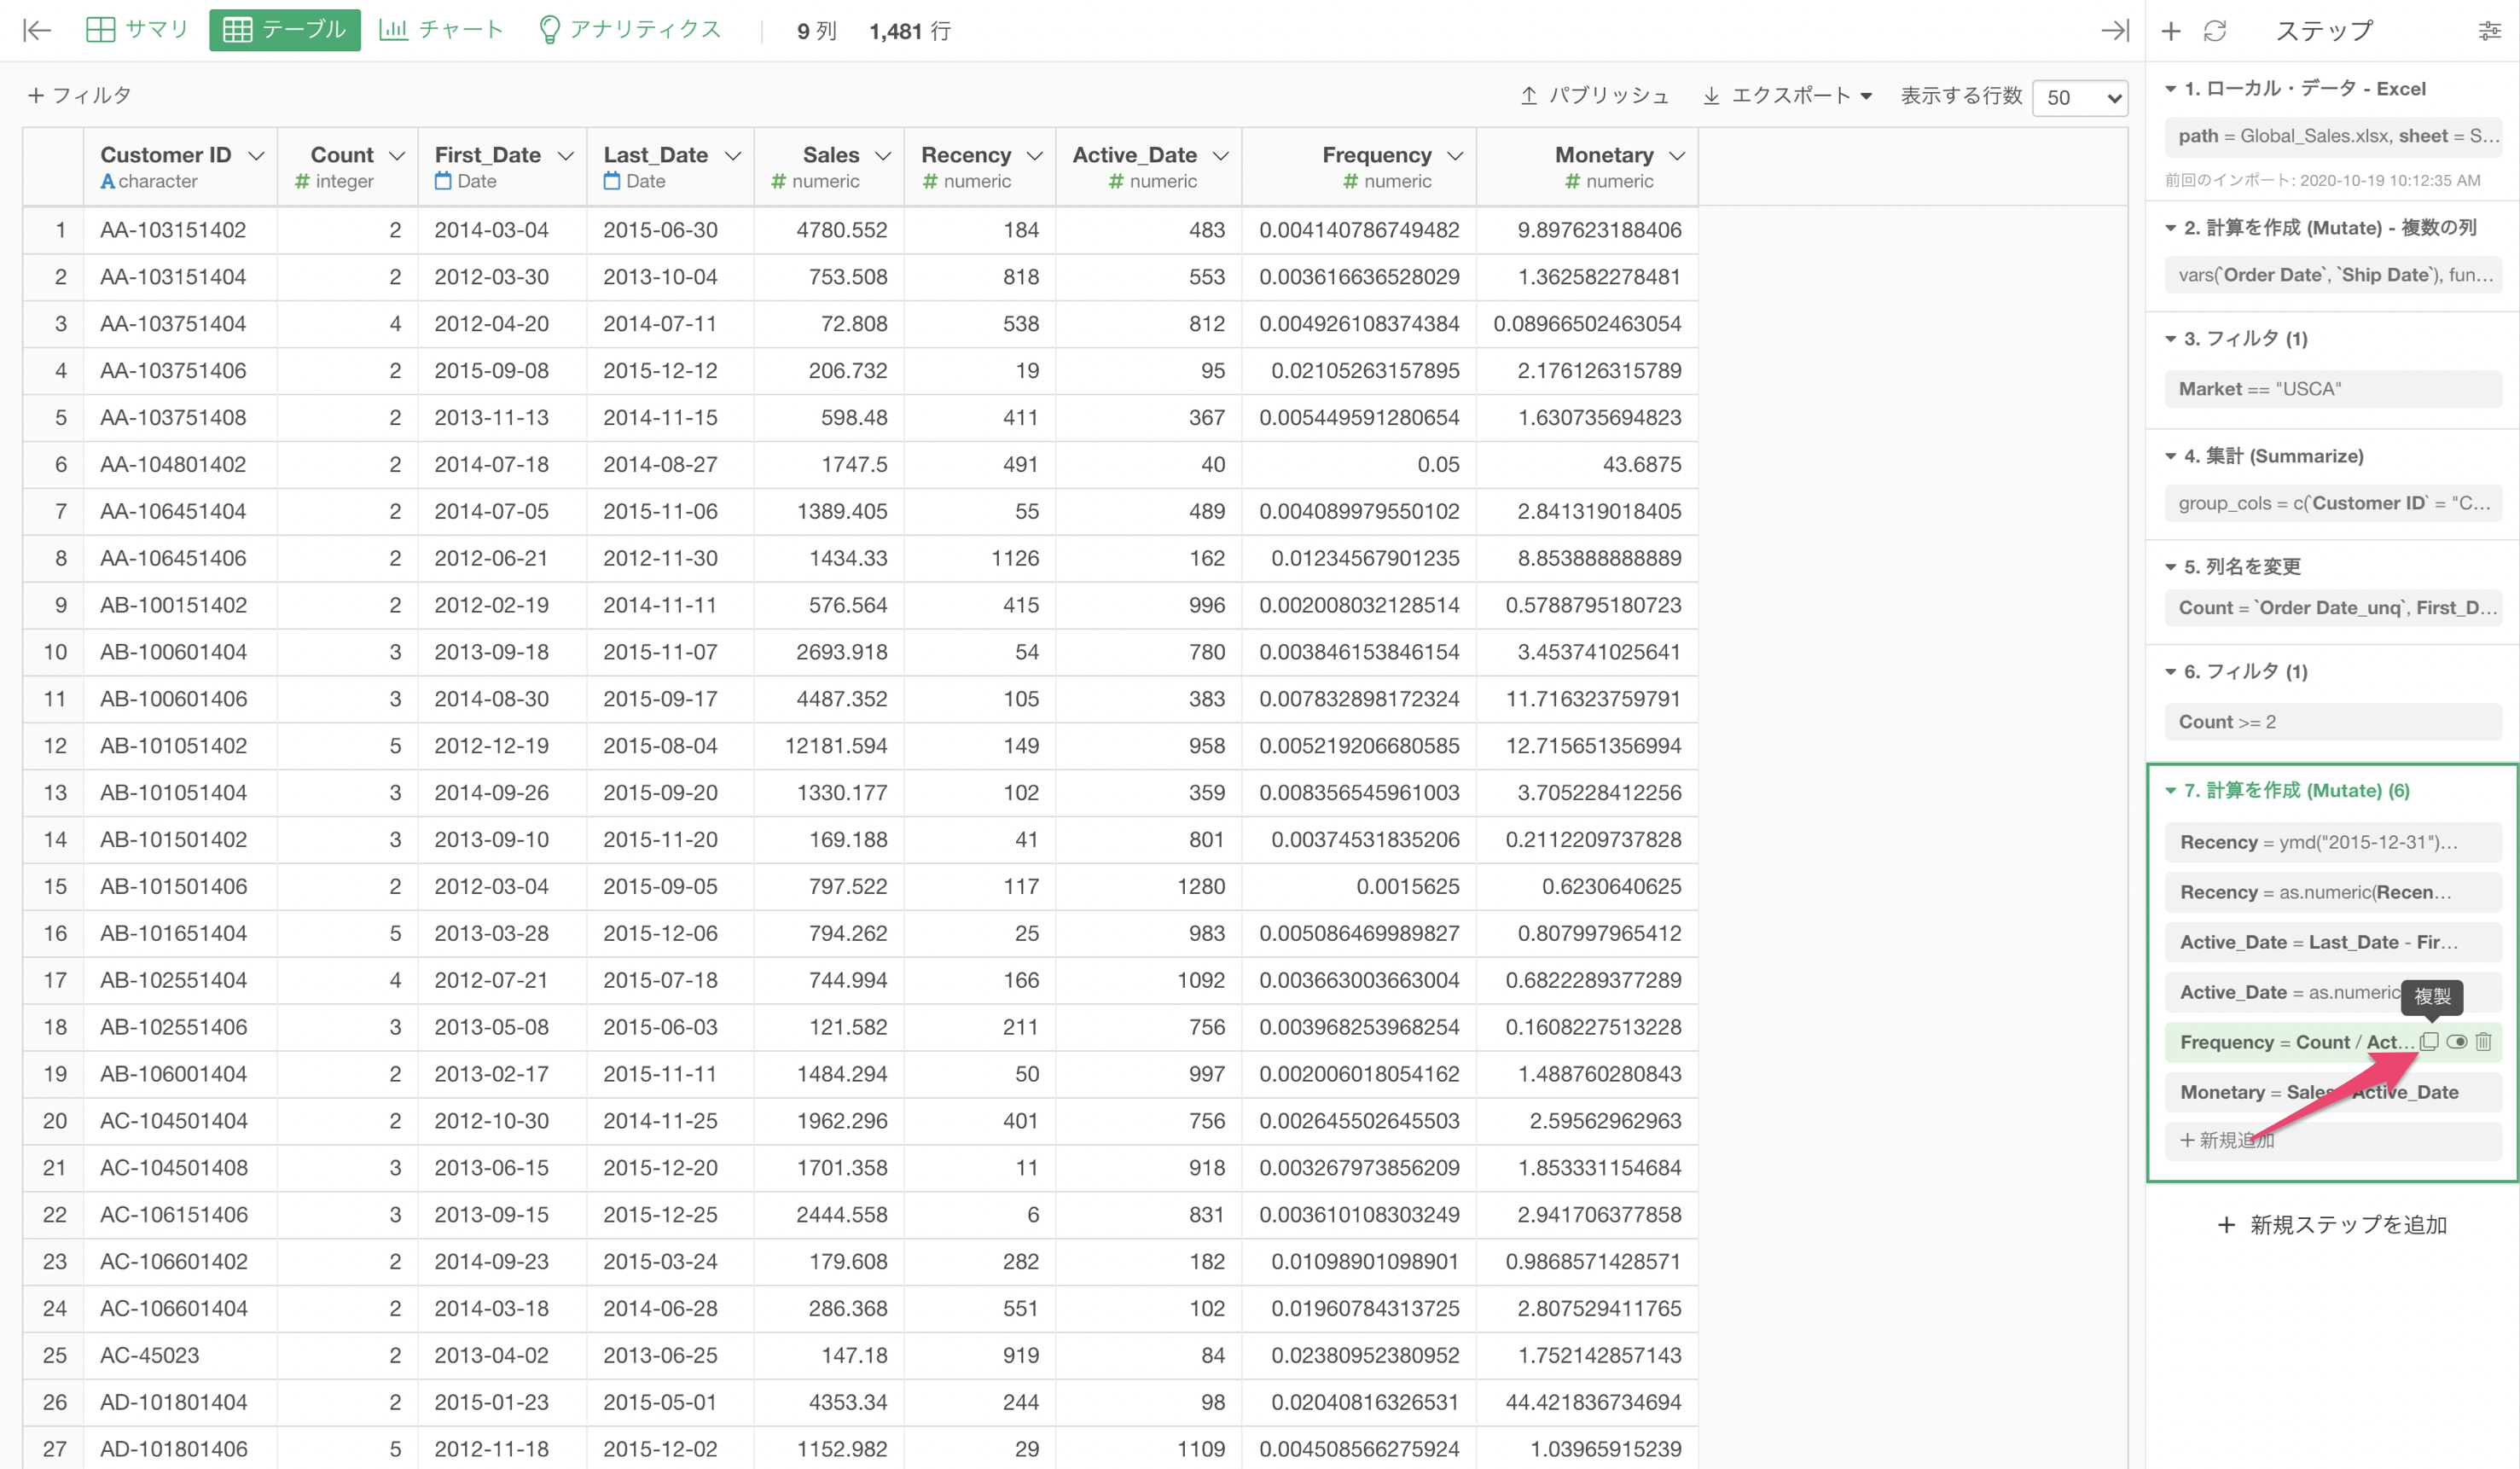
Task: Click the Publish (パブリッシュ) upload button
Action: pos(1594,96)
